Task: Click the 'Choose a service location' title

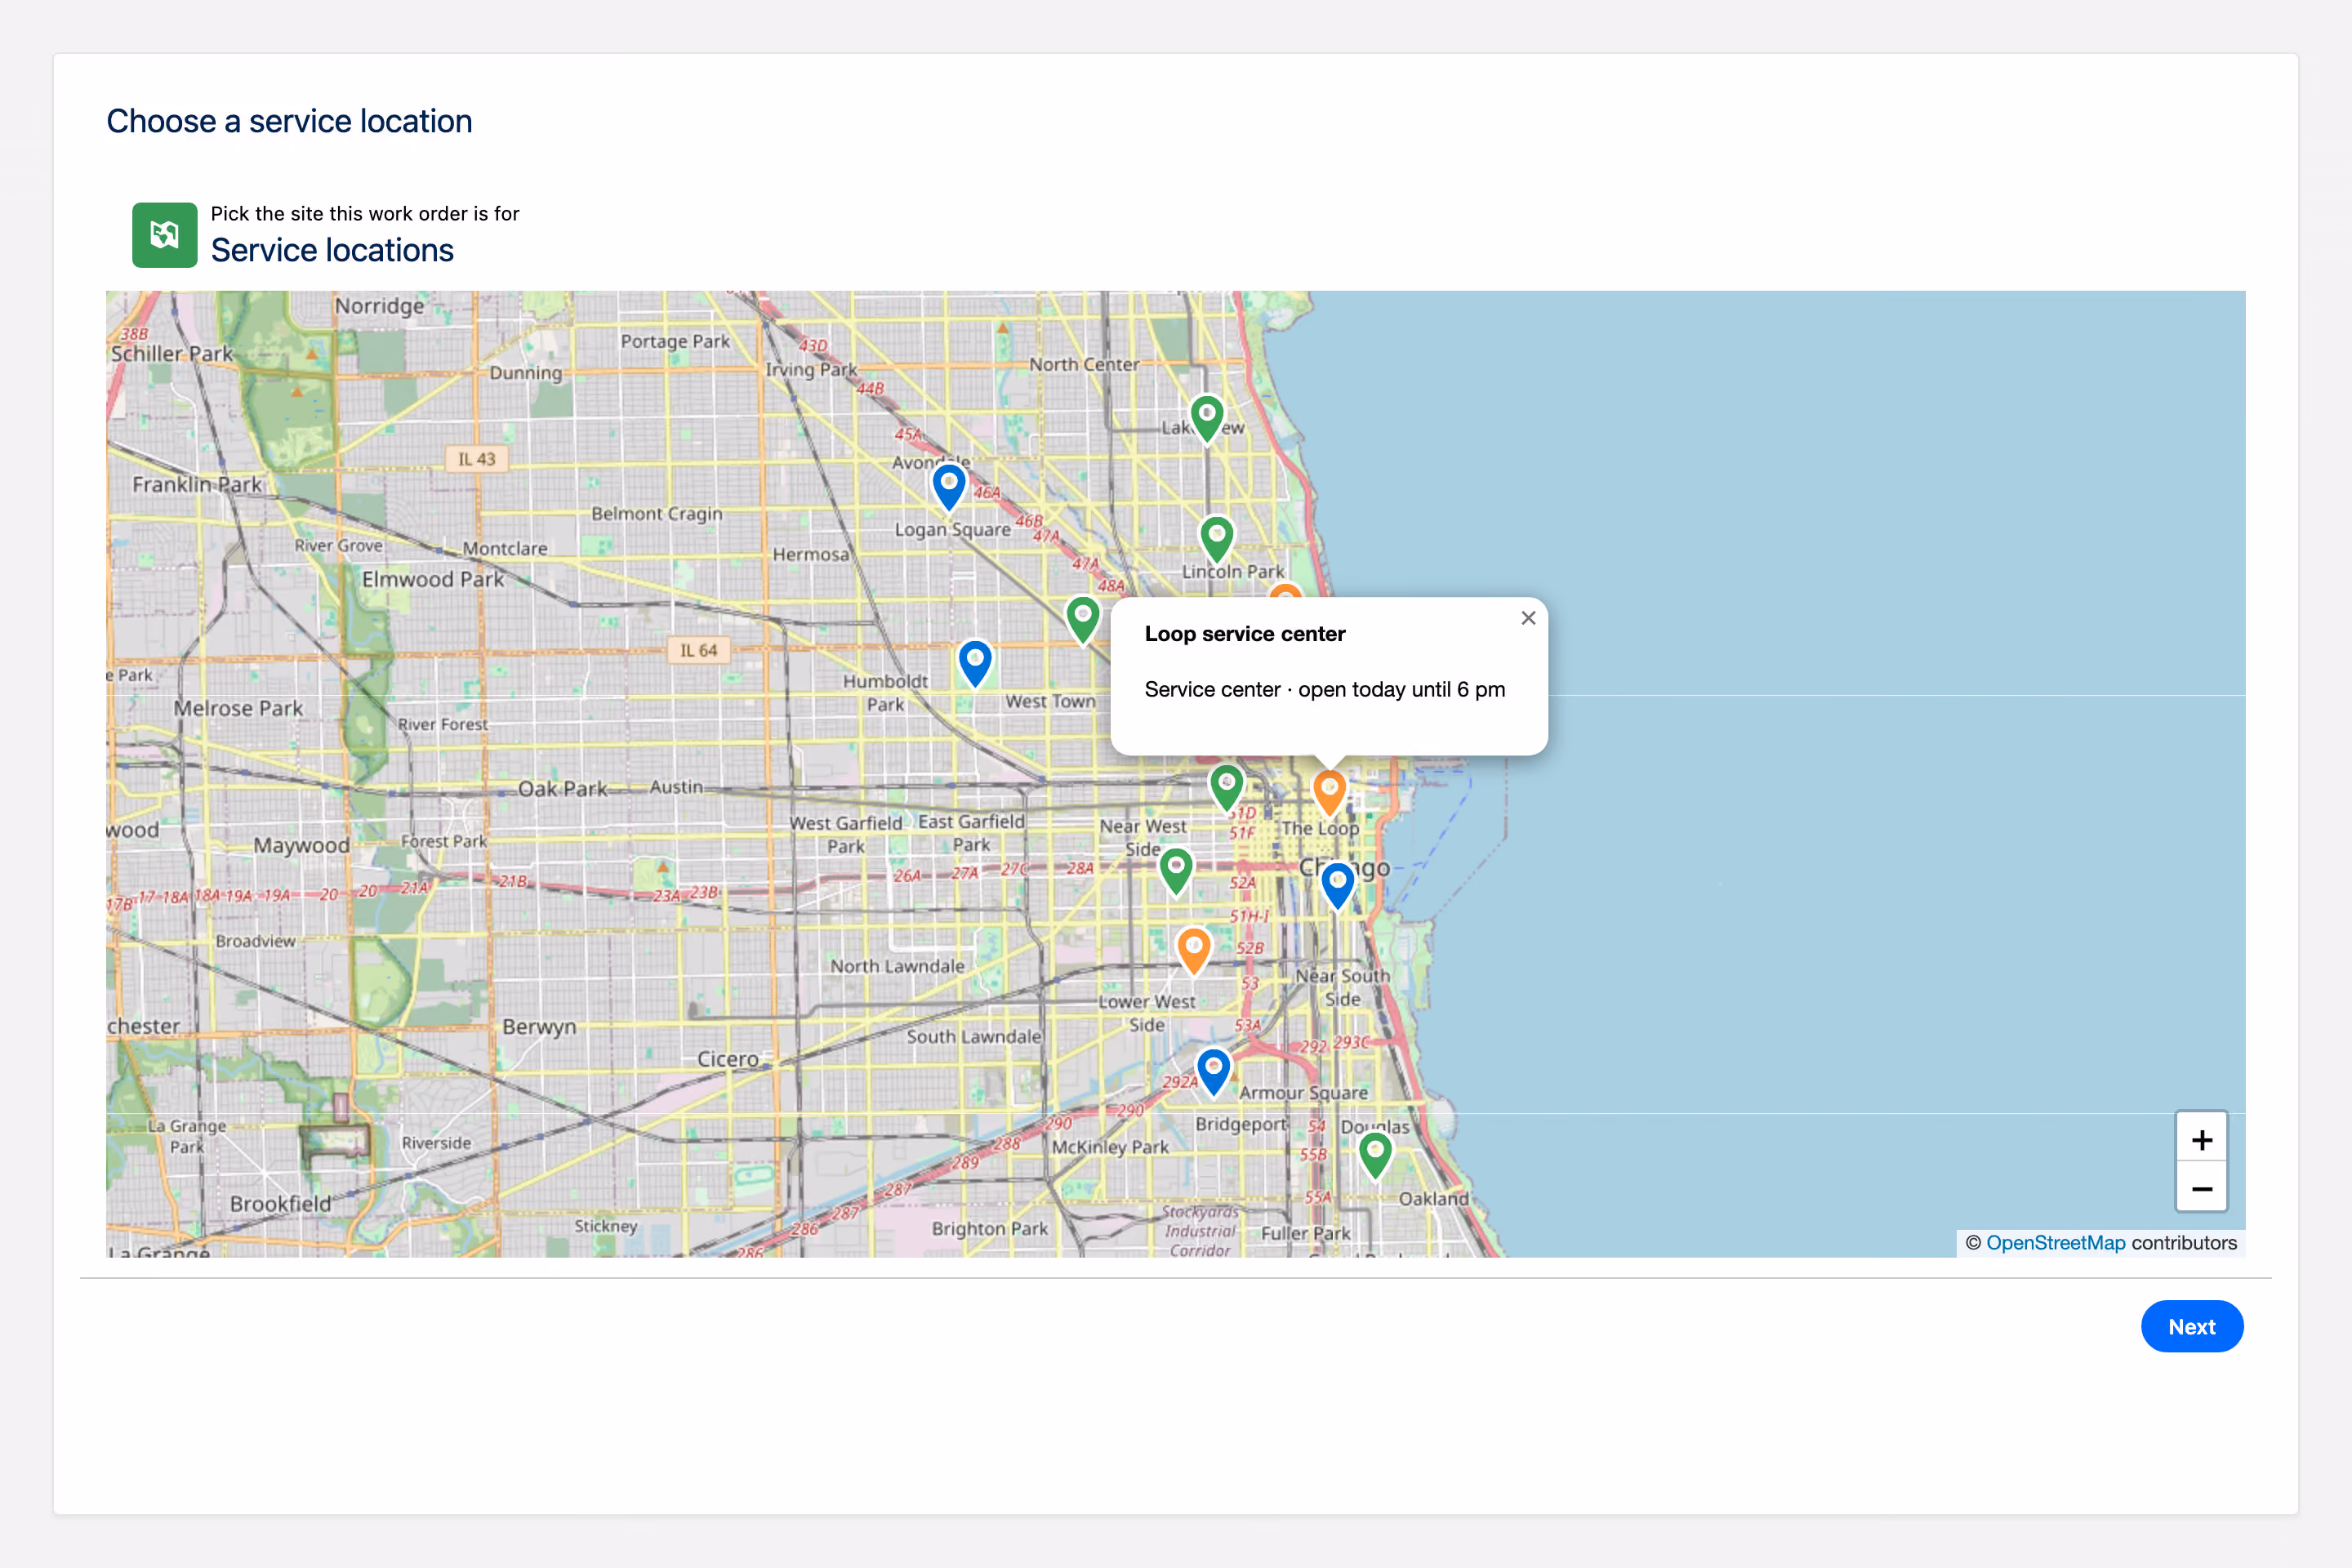Action: (289, 121)
